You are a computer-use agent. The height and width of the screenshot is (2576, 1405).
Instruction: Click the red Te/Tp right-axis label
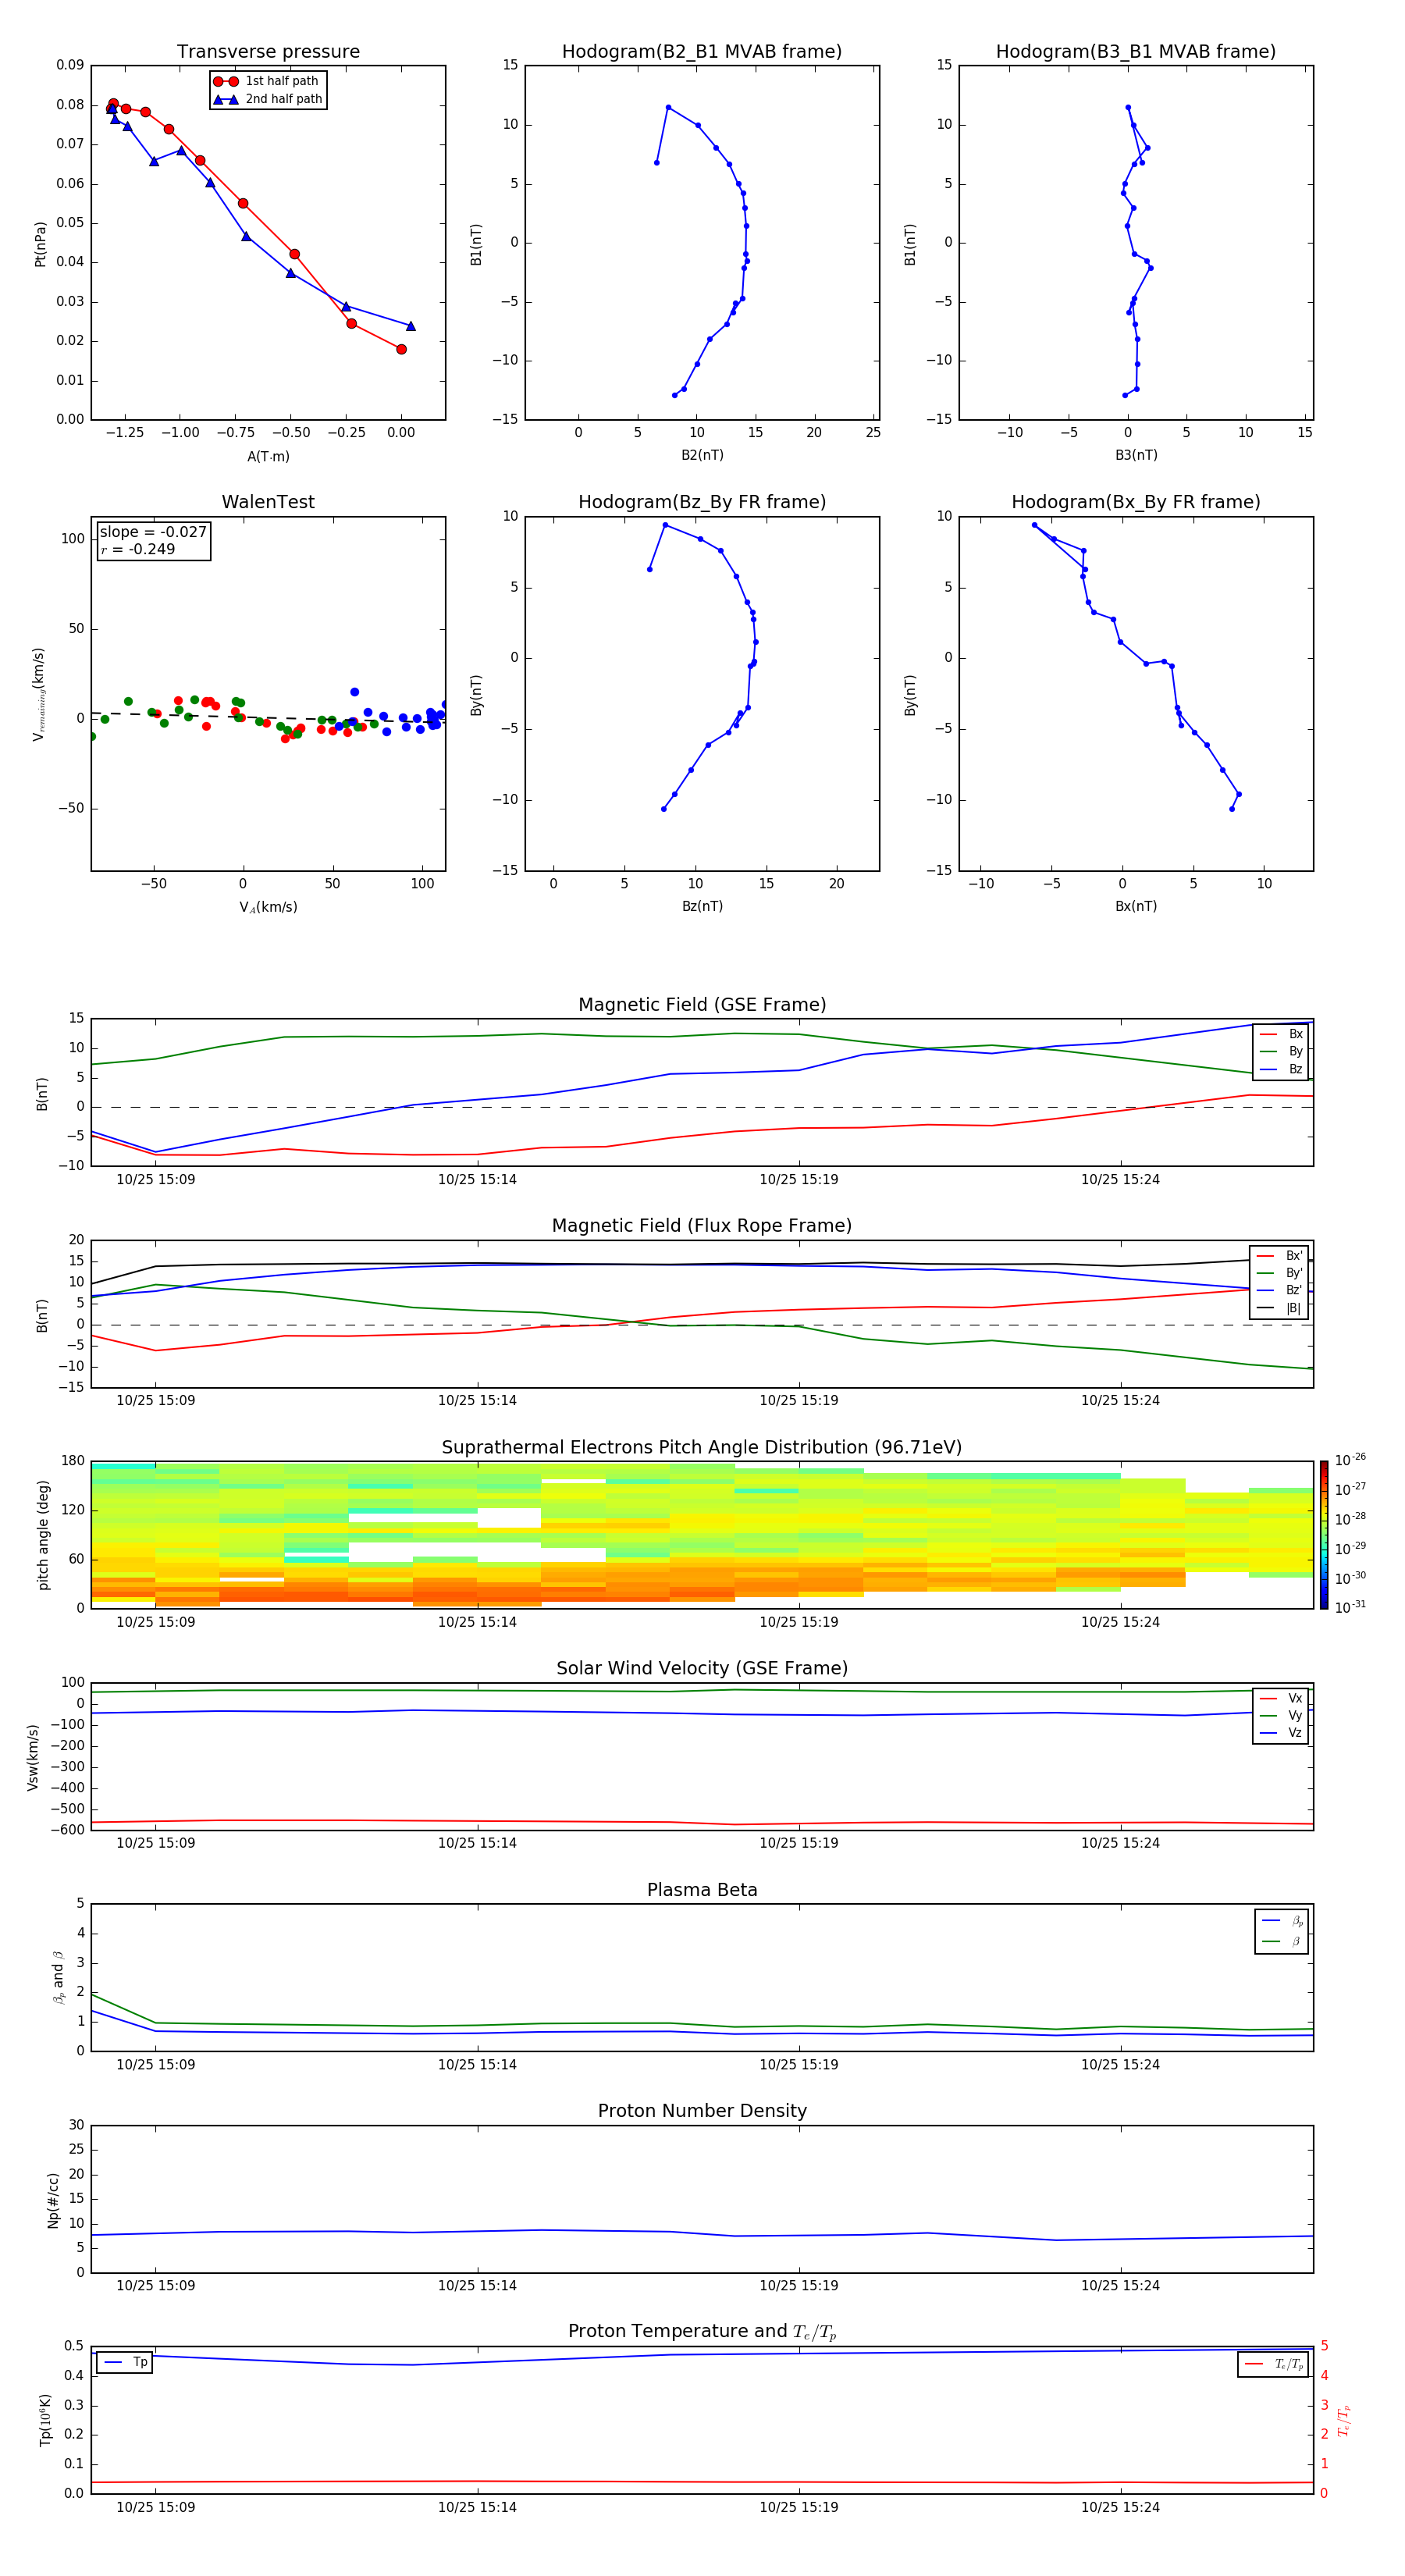pos(1344,2420)
